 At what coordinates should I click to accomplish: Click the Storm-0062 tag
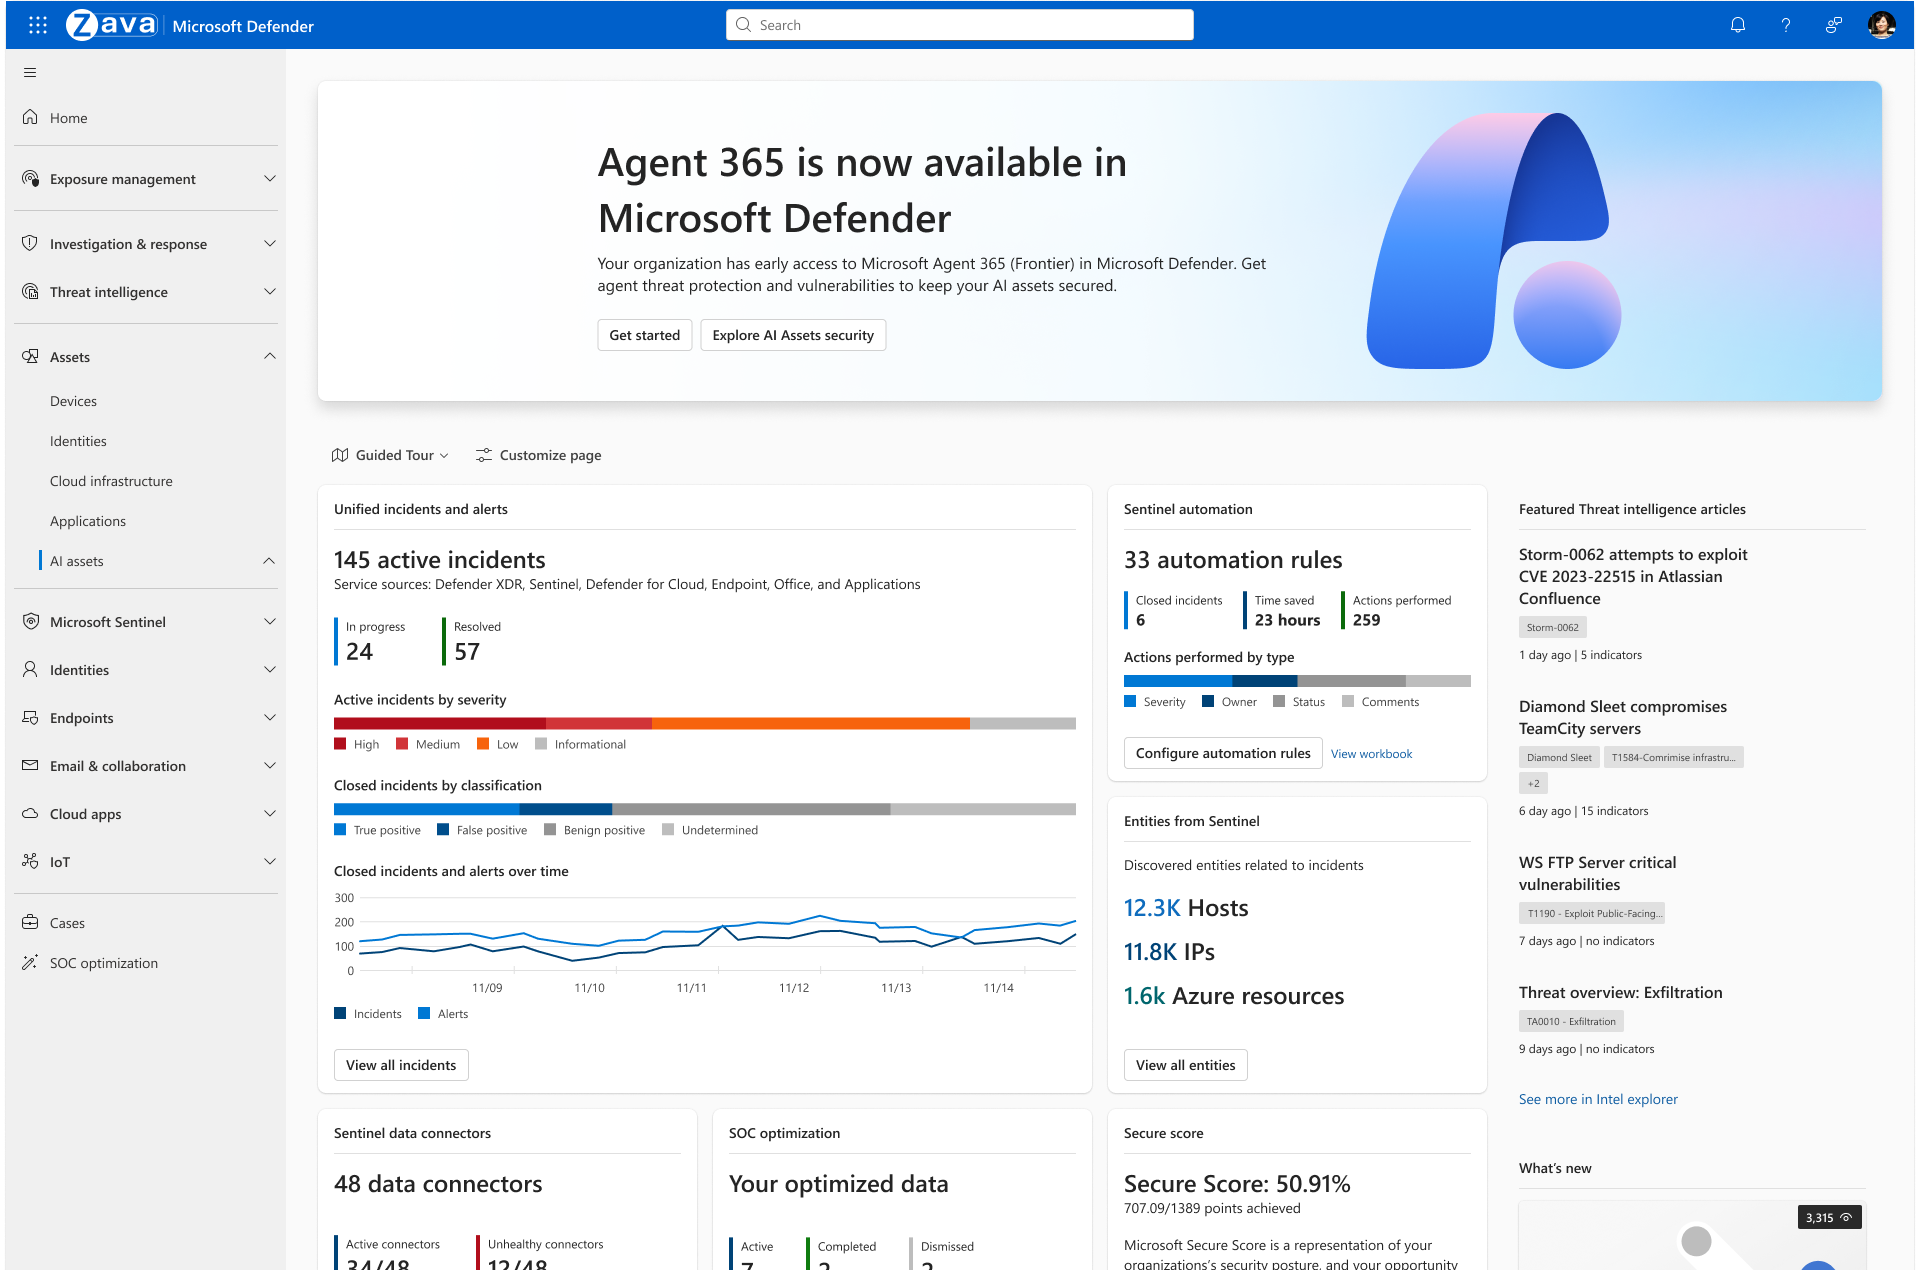pyautogui.click(x=1552, y=627)
